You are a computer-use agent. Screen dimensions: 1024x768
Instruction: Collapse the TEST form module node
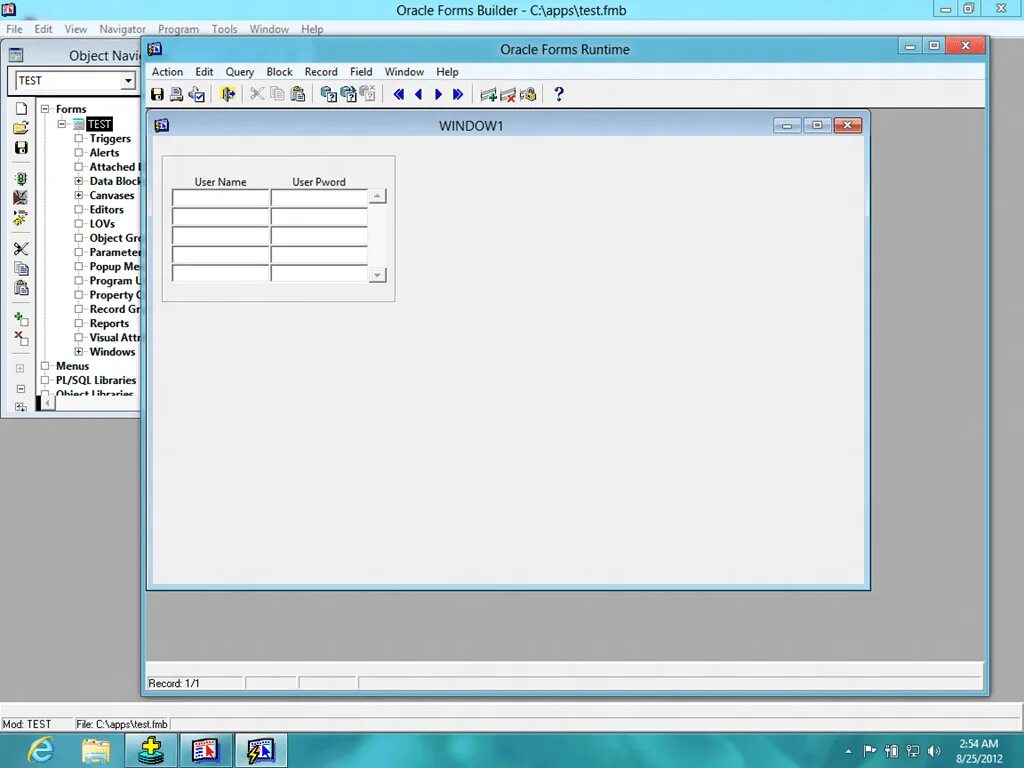[62, 123]
